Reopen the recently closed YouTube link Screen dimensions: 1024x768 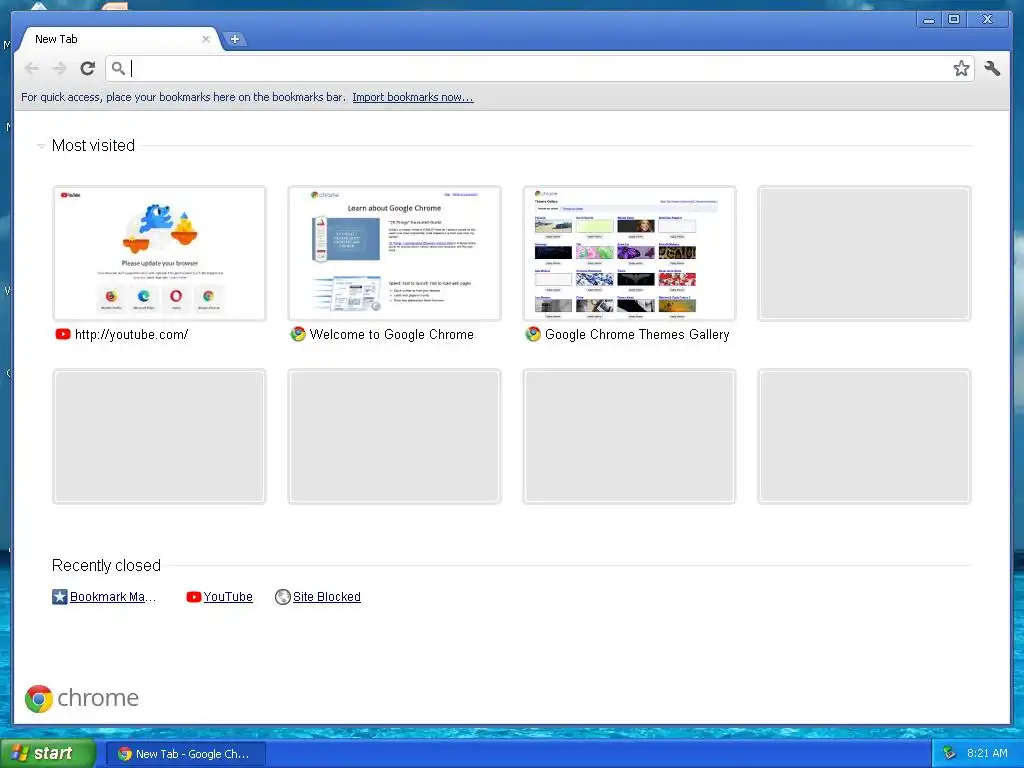pos(228,597)
